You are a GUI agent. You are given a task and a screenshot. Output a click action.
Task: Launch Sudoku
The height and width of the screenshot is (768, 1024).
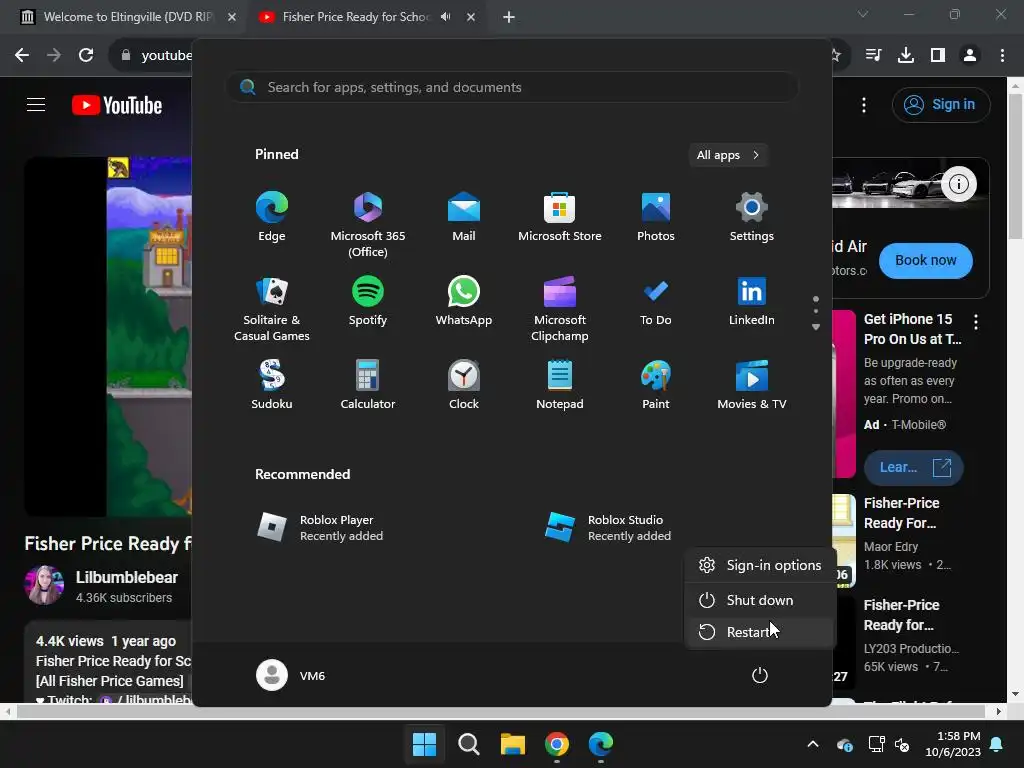point(272,385)
